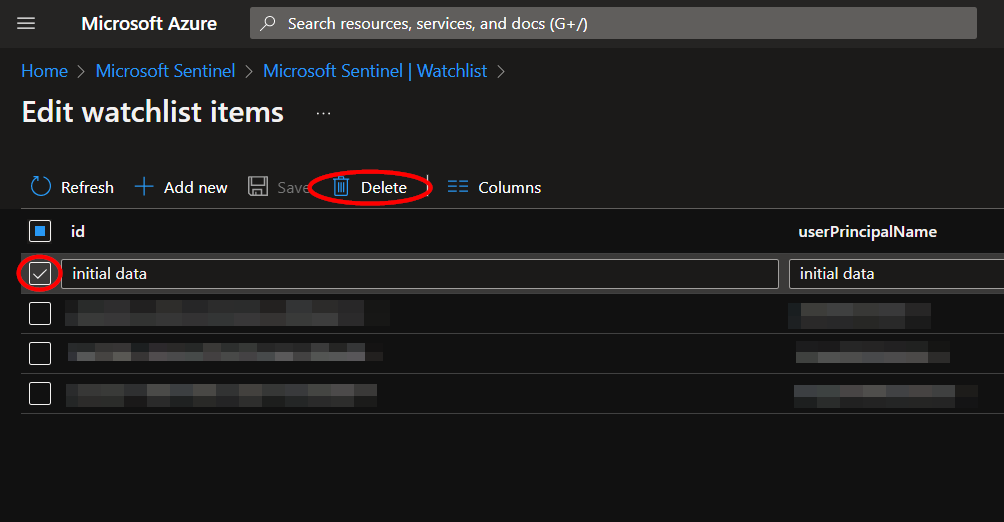Click the Edit watchlist items heading
1004x522 pixels.
pos(152,112)
